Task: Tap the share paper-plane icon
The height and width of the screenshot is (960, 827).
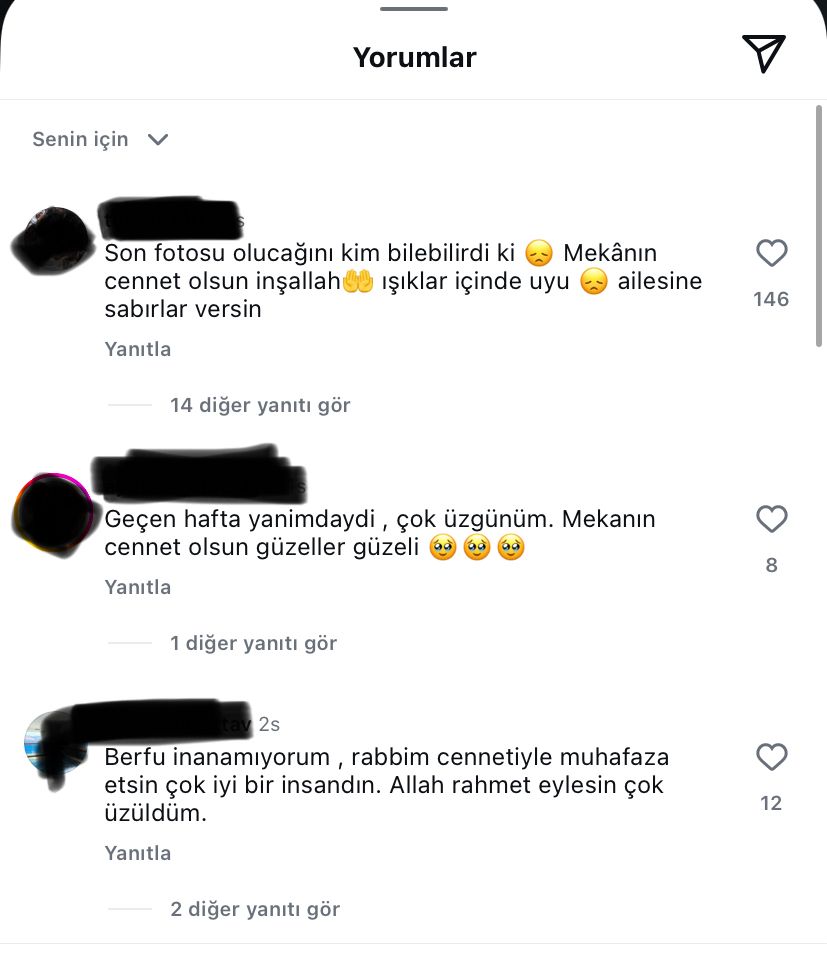Action: [763, 54]
